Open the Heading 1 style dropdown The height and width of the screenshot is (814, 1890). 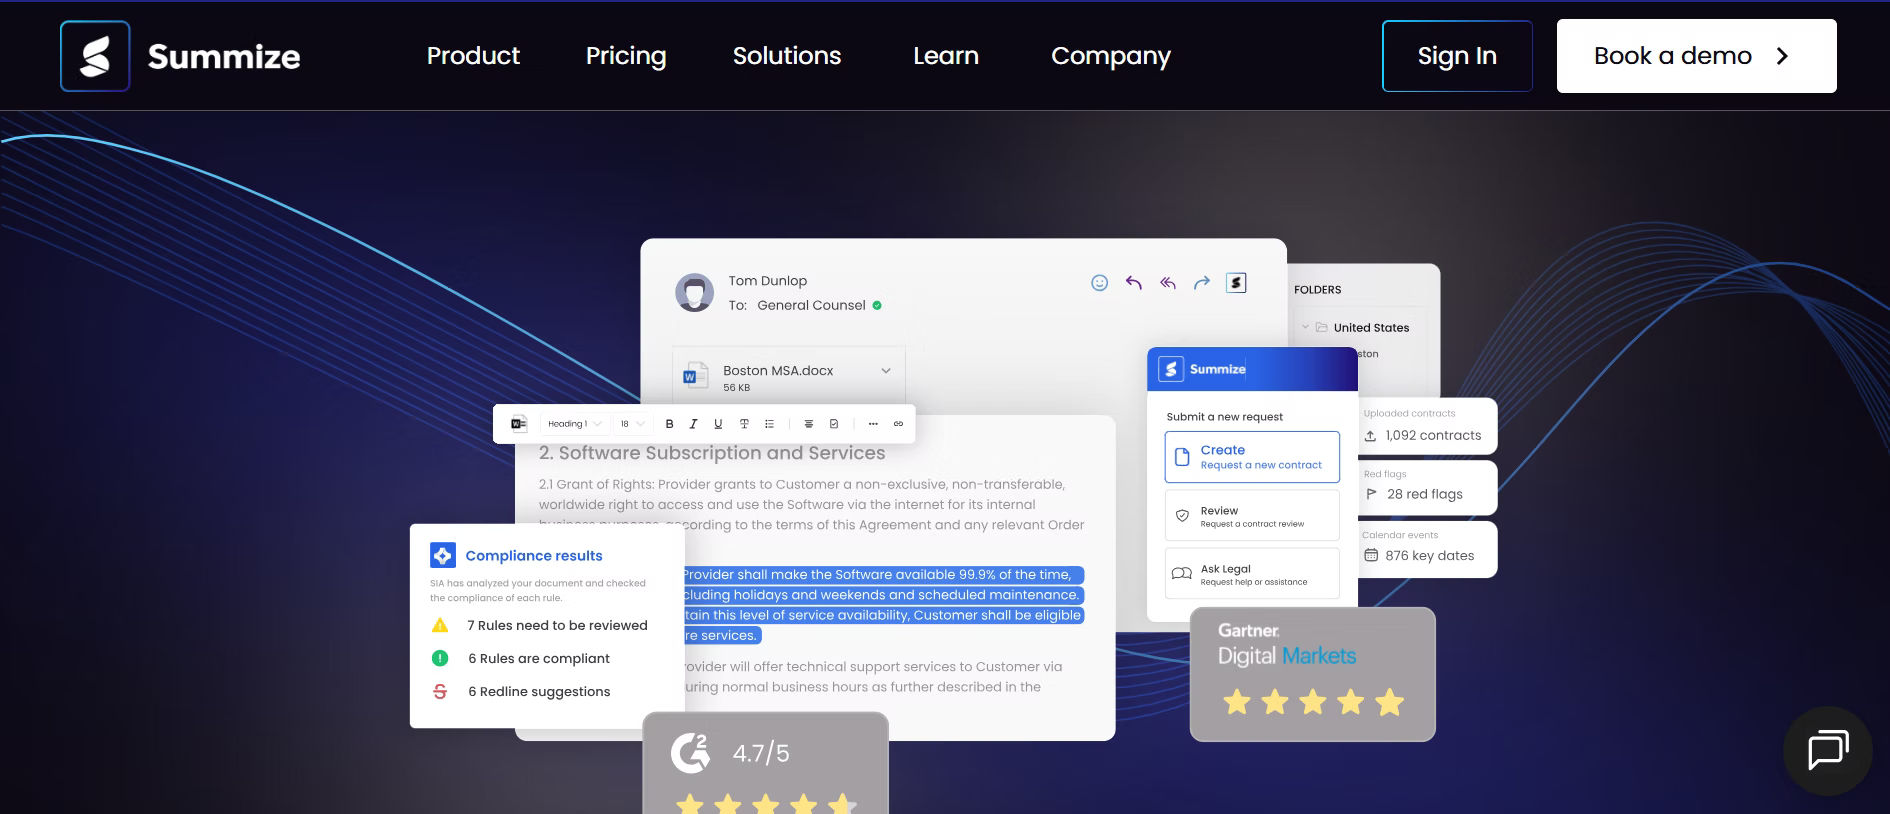(x=574, y=424)
